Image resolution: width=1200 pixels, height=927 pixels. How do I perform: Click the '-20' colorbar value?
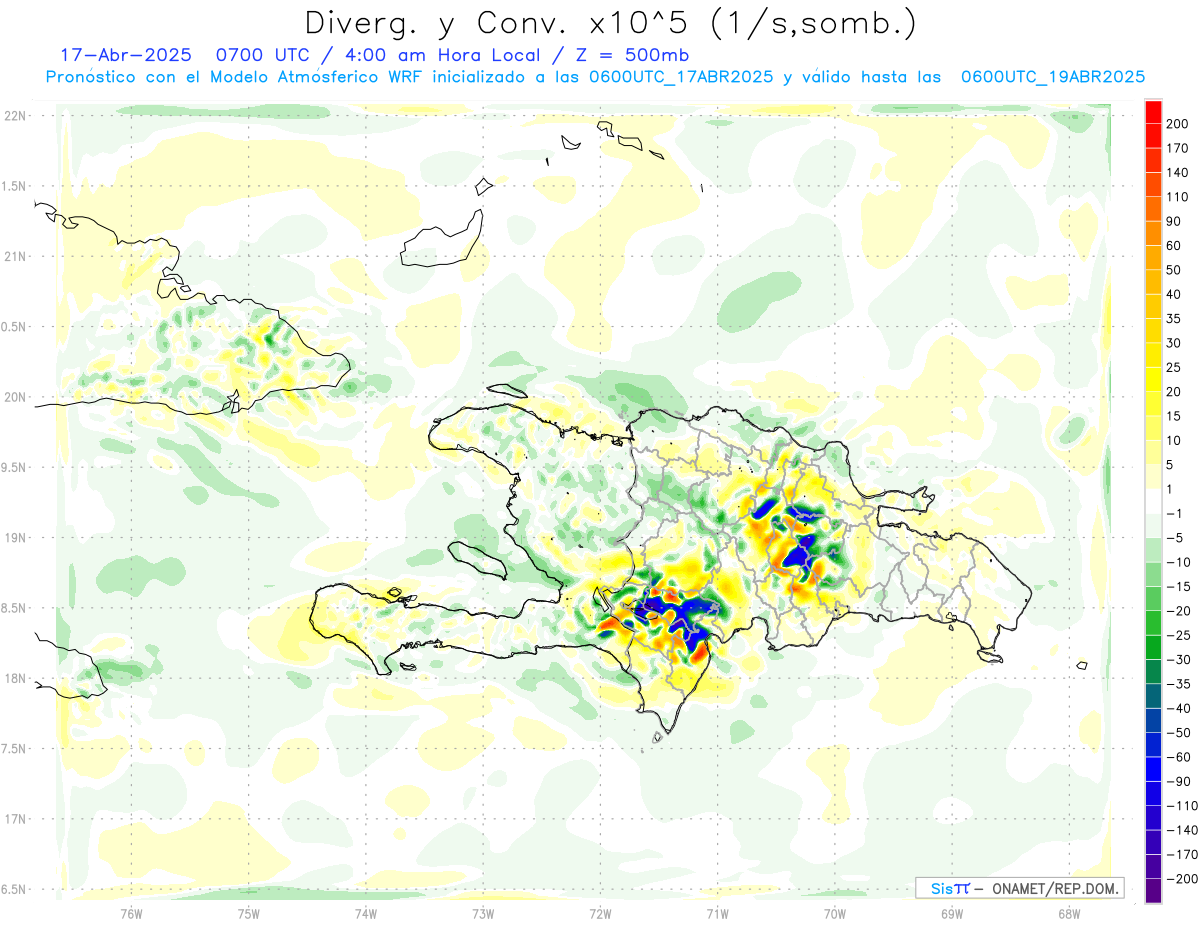click(1180, 611)
